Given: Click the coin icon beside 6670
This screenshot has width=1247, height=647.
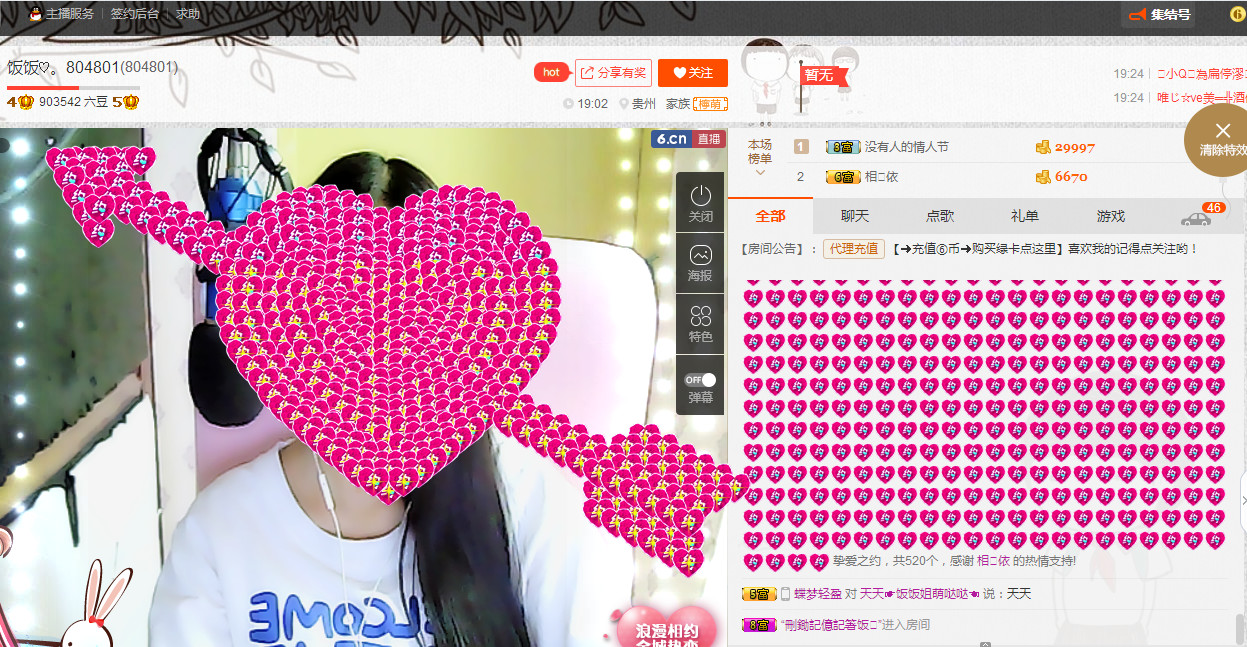Looking at the screenshot, I should pyautogui.click(x=1043, y=177).
